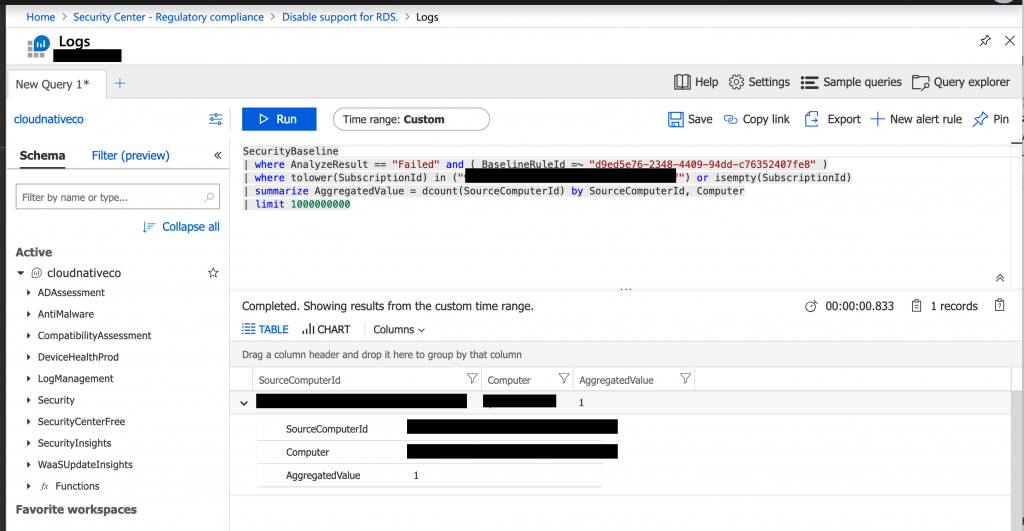Click the Logs service icon

tap(39, 46)
